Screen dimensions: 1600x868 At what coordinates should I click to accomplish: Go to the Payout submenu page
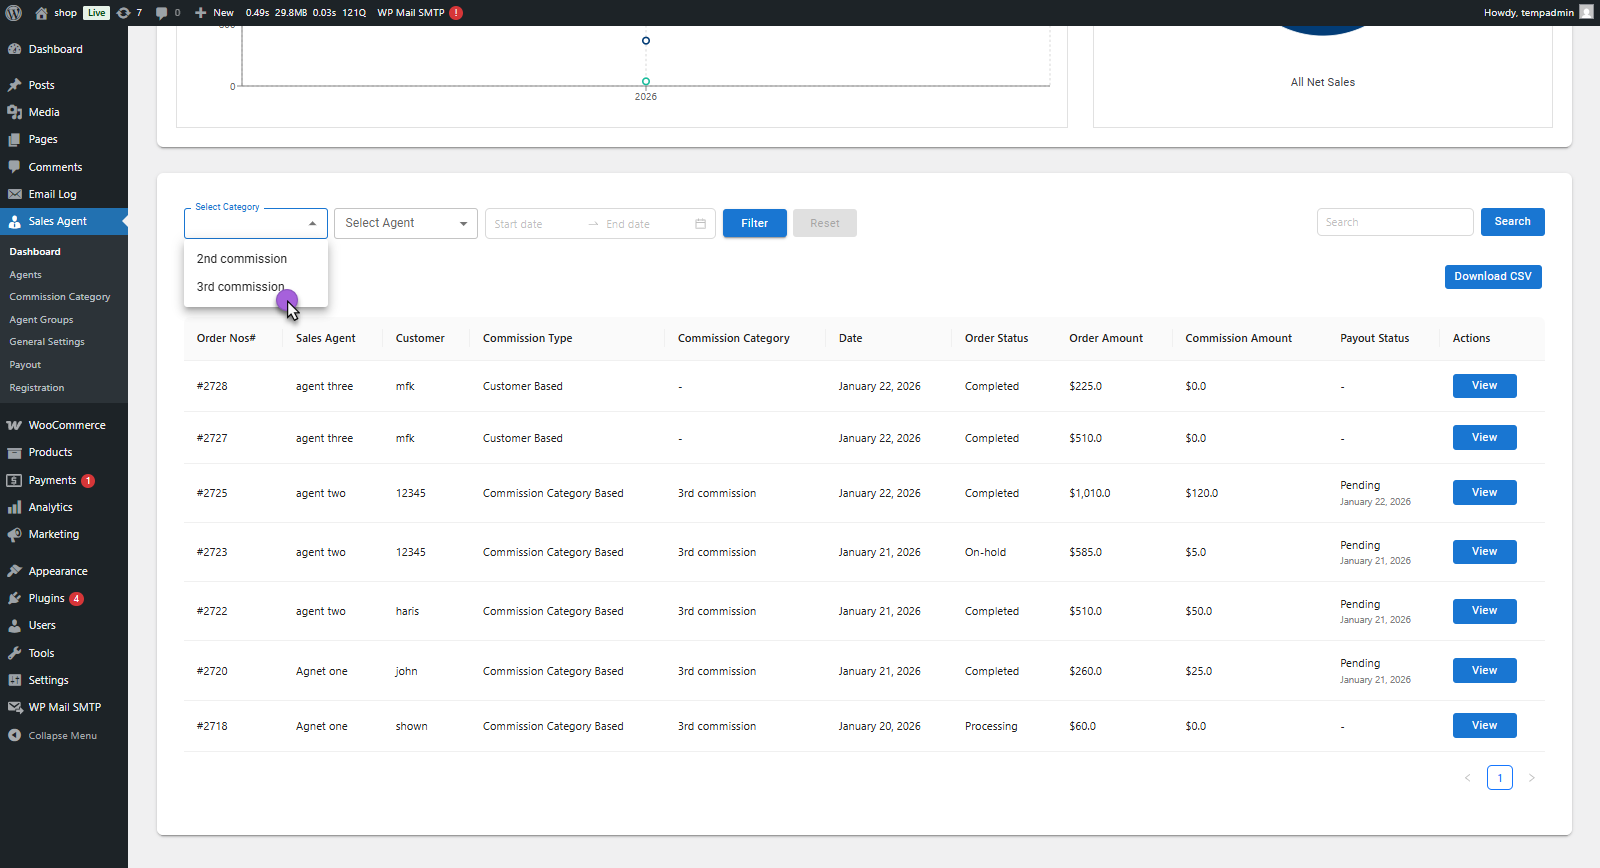25,365
